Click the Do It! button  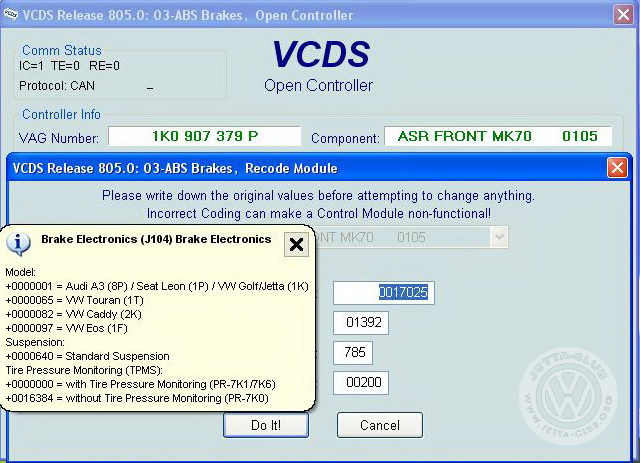[x=266, y=425]
